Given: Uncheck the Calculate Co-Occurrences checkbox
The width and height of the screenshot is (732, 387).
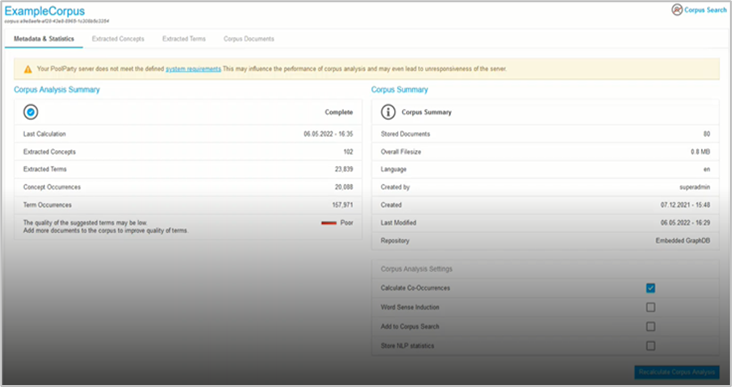Looking at the screenshot, I should 650,288.
